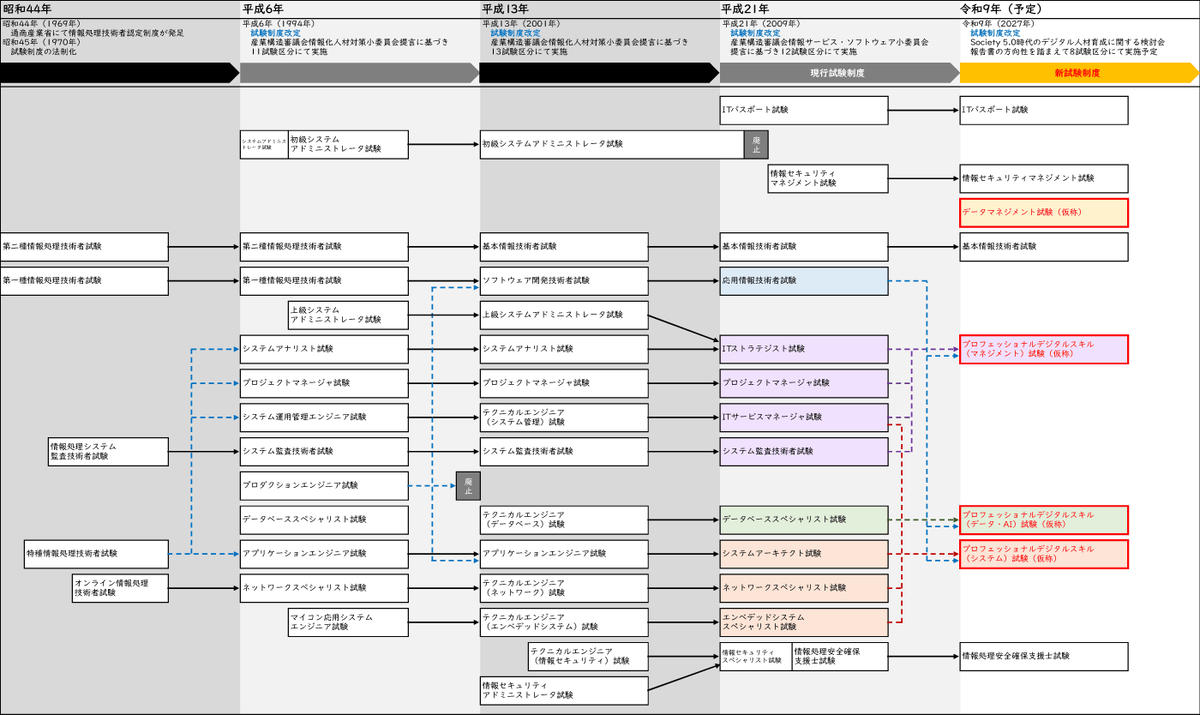The width and height of the screenshot is (1200, 715).
Task: Click 情報処理システム監査技術者試験 box
Action: click(109, 451)
